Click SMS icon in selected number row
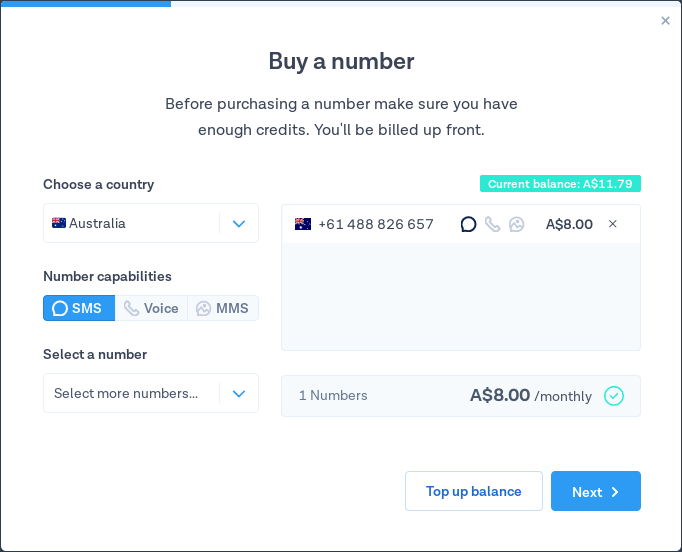Screen dimensions: 682x552 pos(468,224)
